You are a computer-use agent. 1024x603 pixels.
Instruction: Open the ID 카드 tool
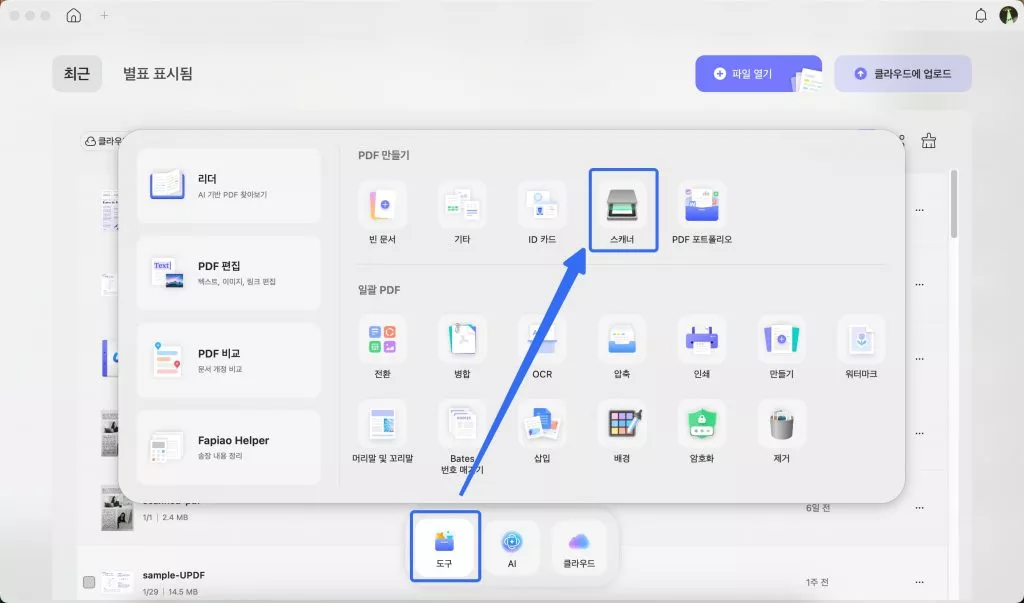click(x=542, y=213)
